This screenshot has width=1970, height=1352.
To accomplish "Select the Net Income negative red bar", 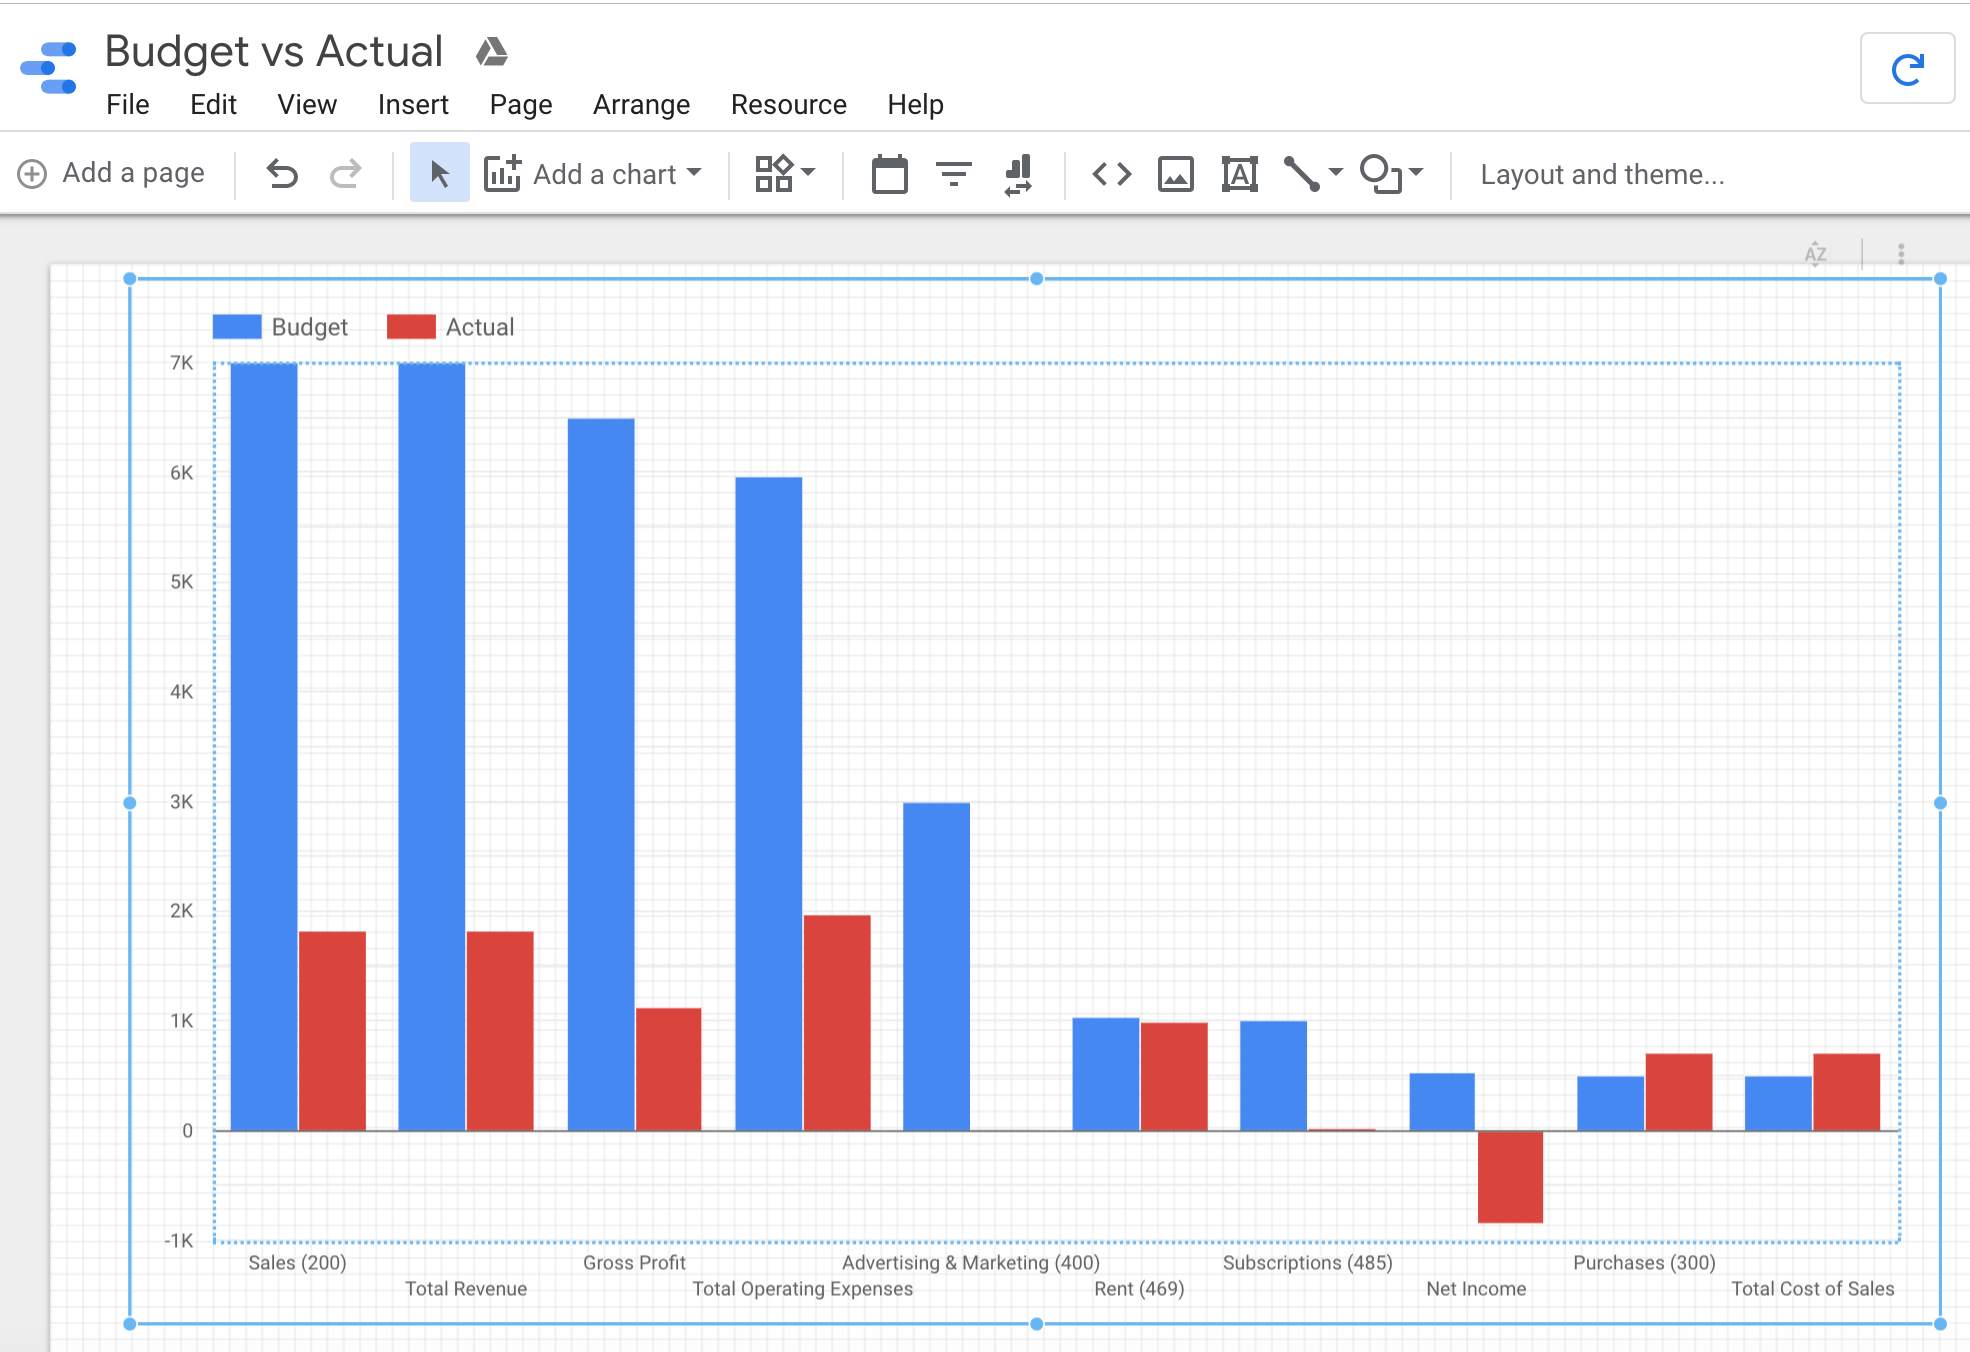I will [x=1510, y=1177].
